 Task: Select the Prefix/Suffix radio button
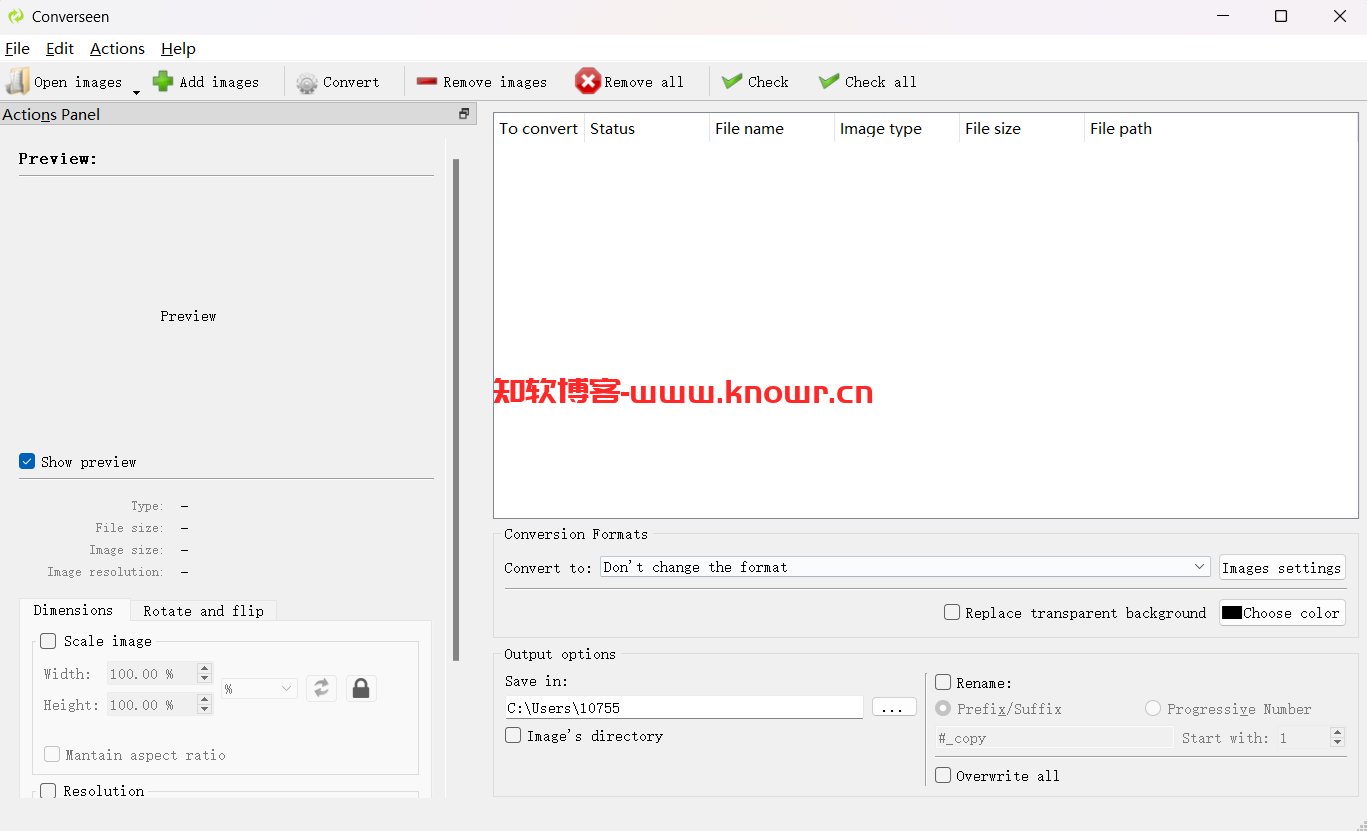pos(943,708)
